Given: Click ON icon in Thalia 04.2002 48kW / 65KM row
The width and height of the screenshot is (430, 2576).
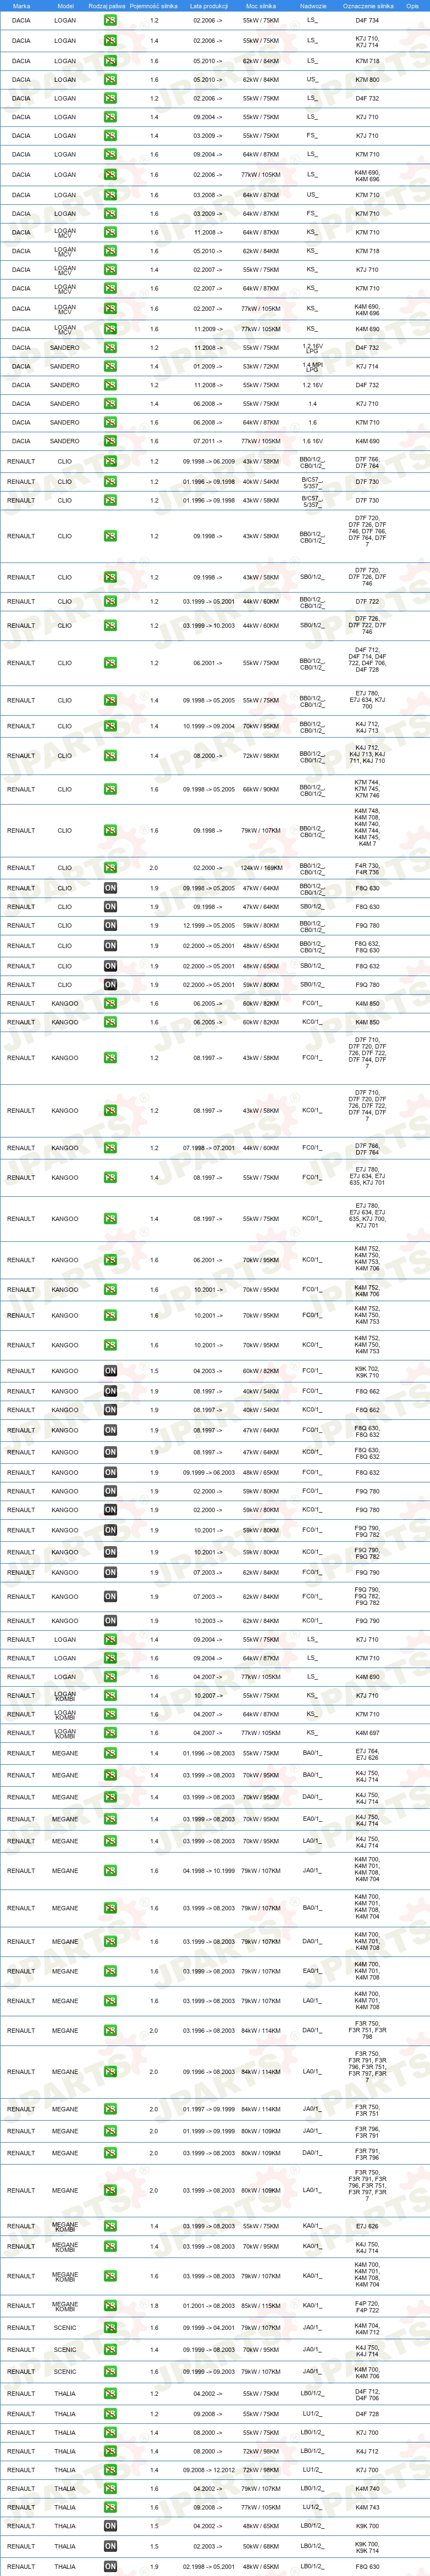Looking at the screenshot, I should coord(110,2527).
